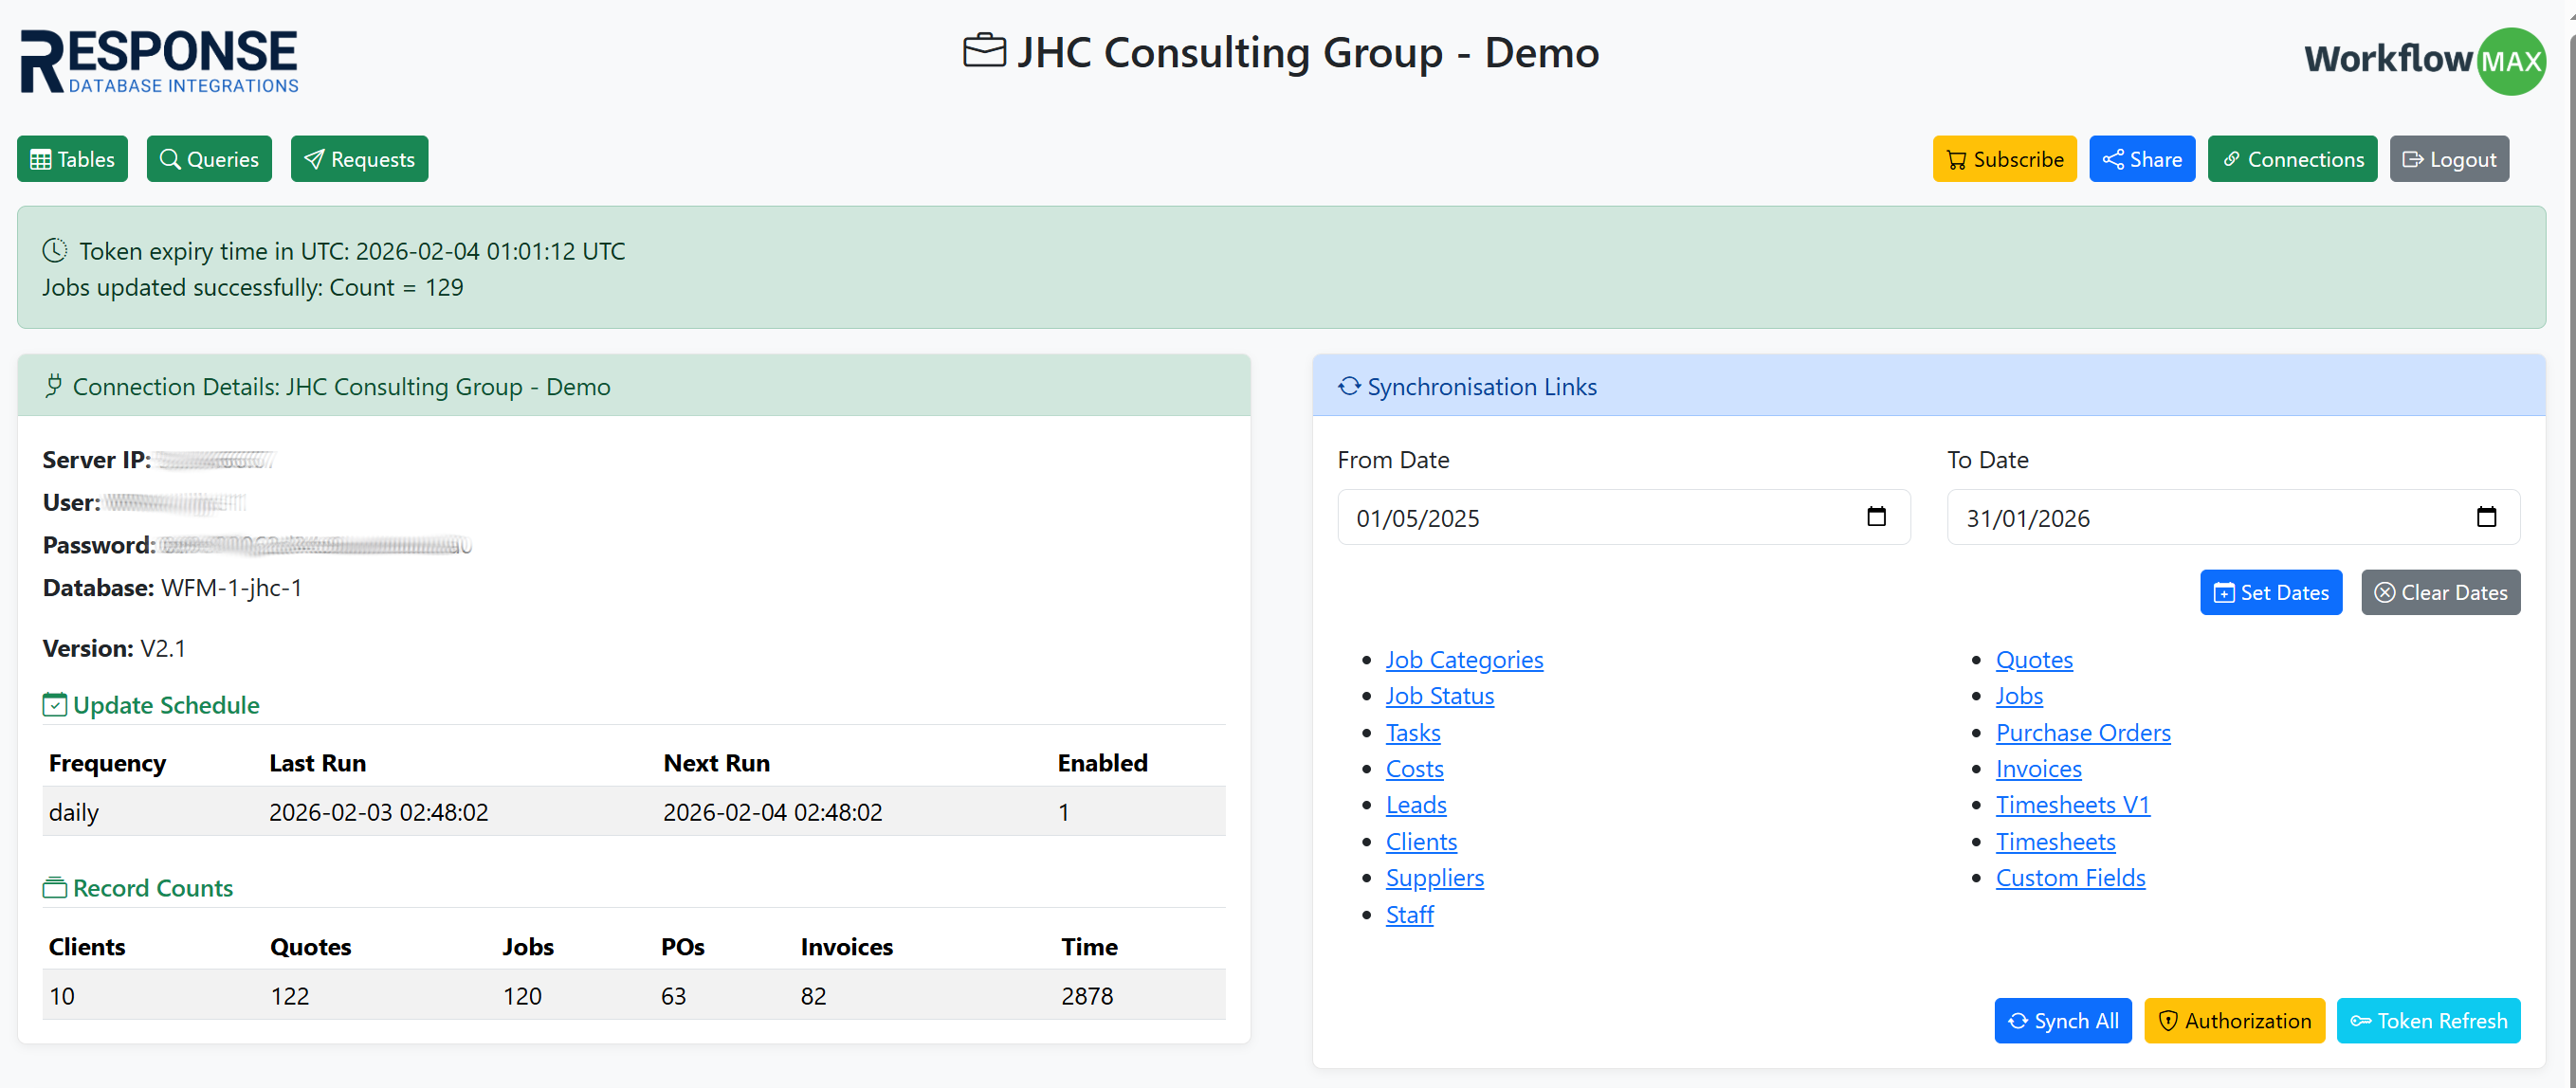The image size is (2576, 1088).
Task: Open the Purchase Orders sync link
Action: tap(2082, 732)
